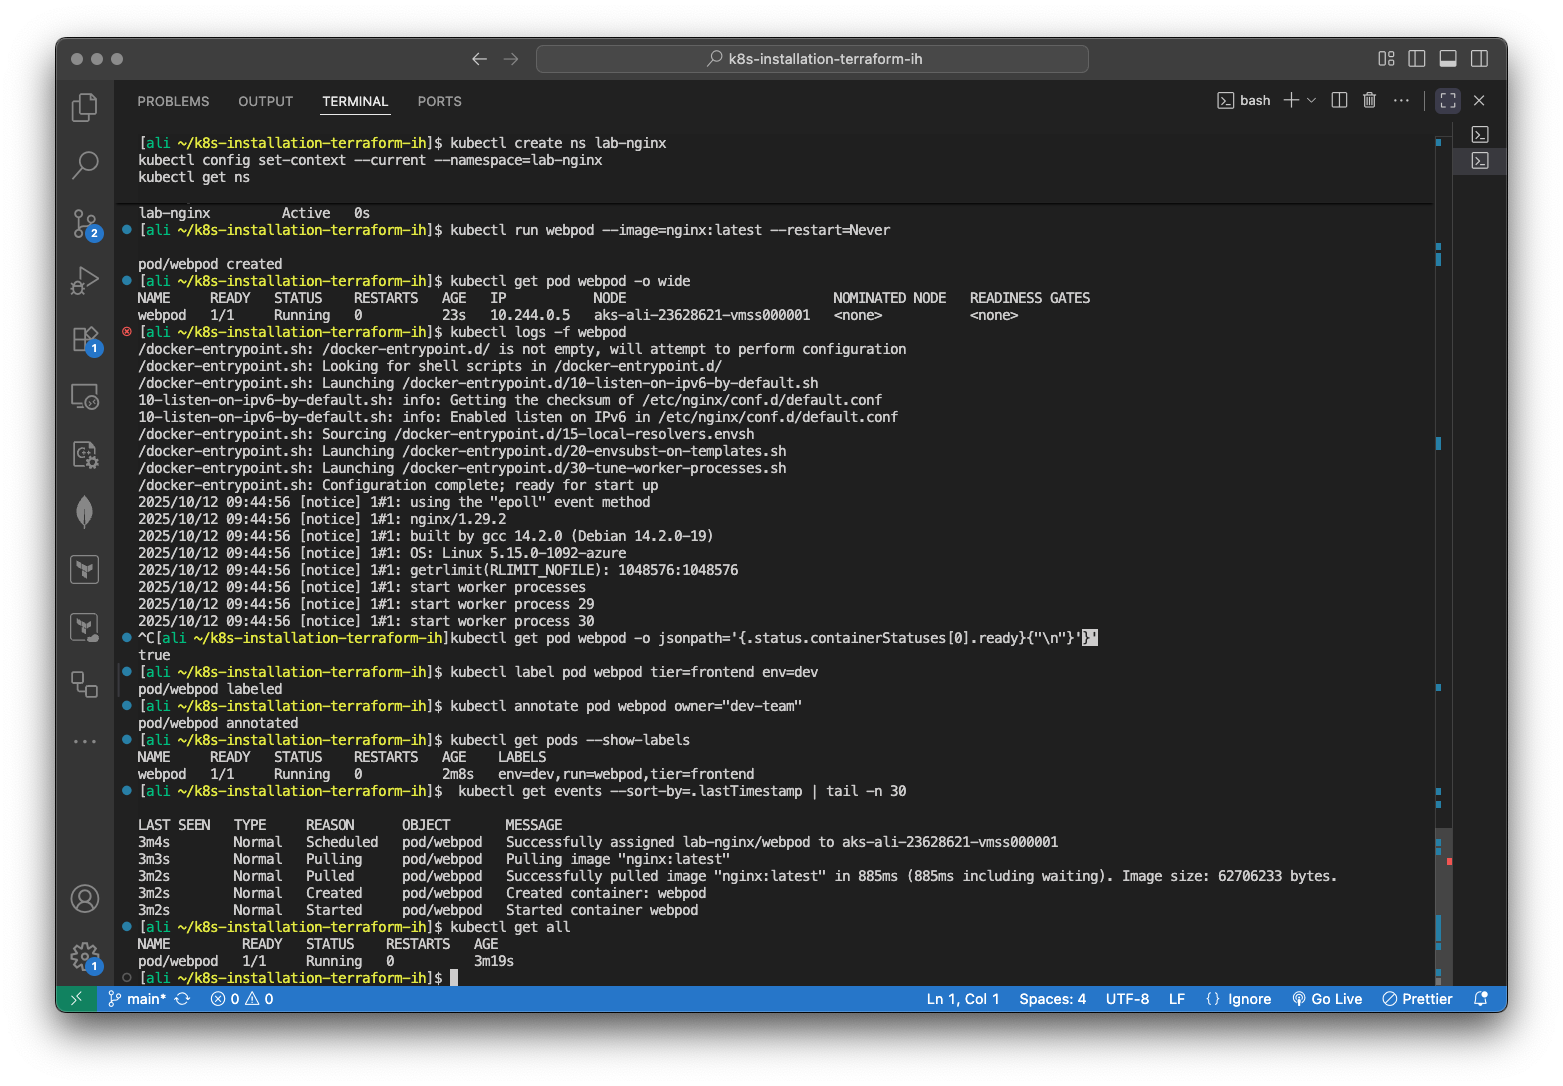This screenshot has height=1086, width=1563.
Task: Switch to the PROBLEMS tab
Action: (x=173, y=101)
